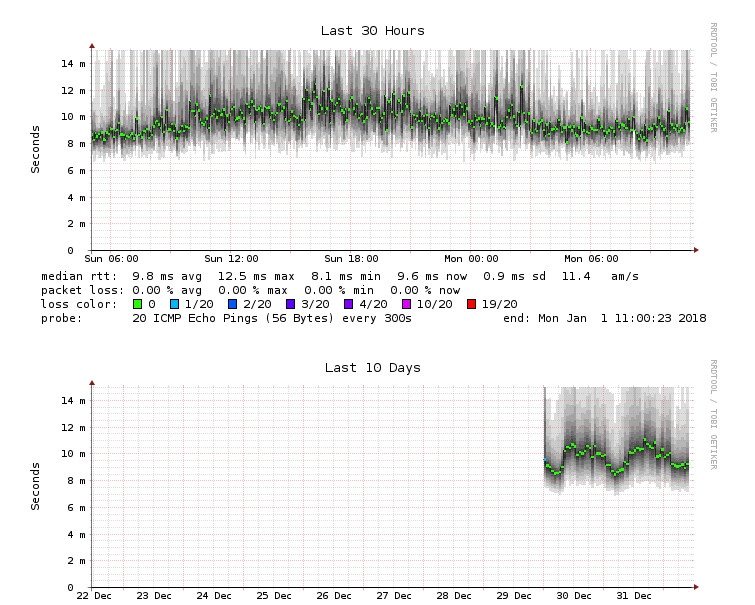755x605 pixels.
Task: Click the 6 m tick on the 30 Hours graph
Action: (76, 171)
